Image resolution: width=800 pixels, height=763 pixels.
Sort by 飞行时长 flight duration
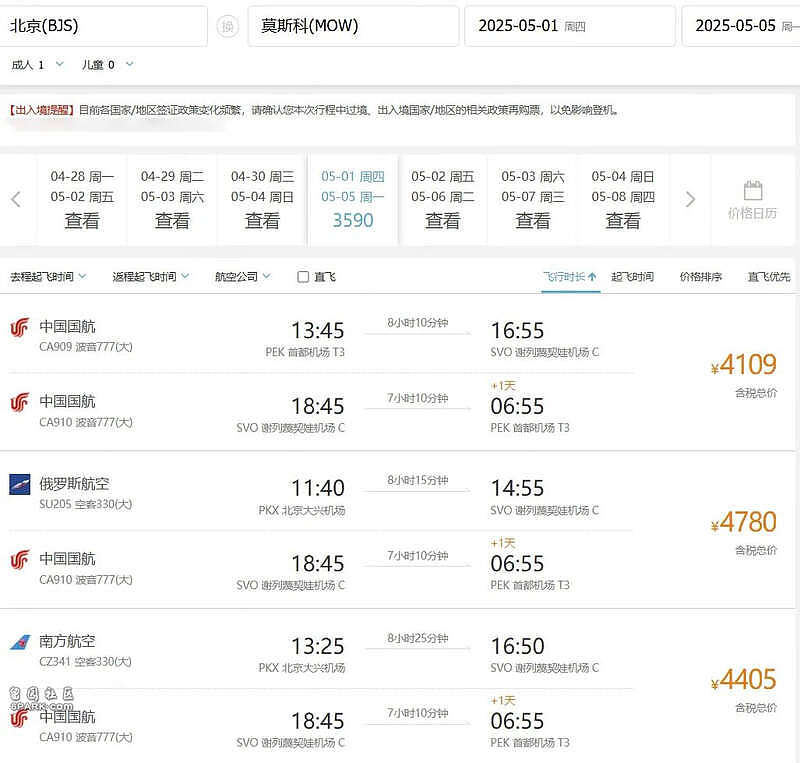pos(570,277)
